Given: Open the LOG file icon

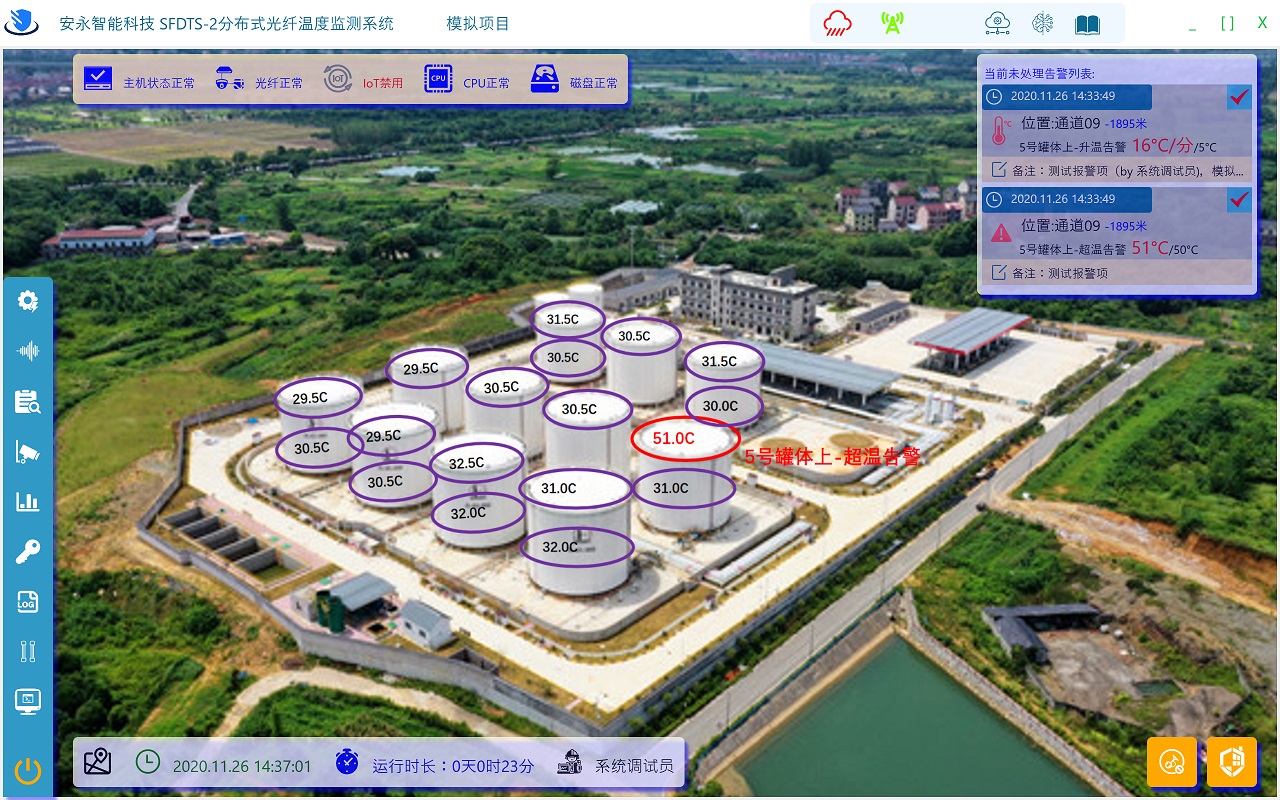Looking at the screenshot, I should pos(27,602).
